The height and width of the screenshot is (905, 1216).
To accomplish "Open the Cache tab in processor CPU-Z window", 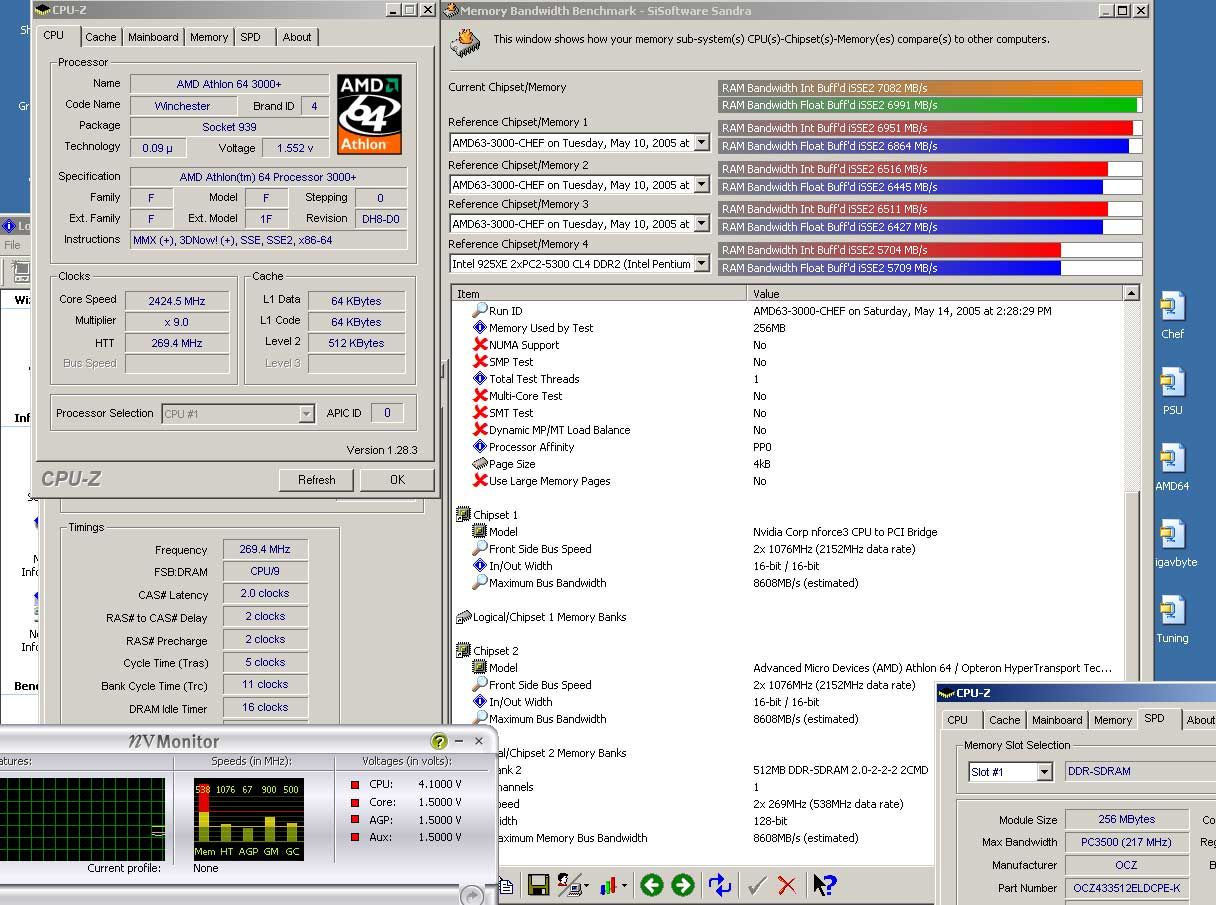I will [x=100, y=37].
